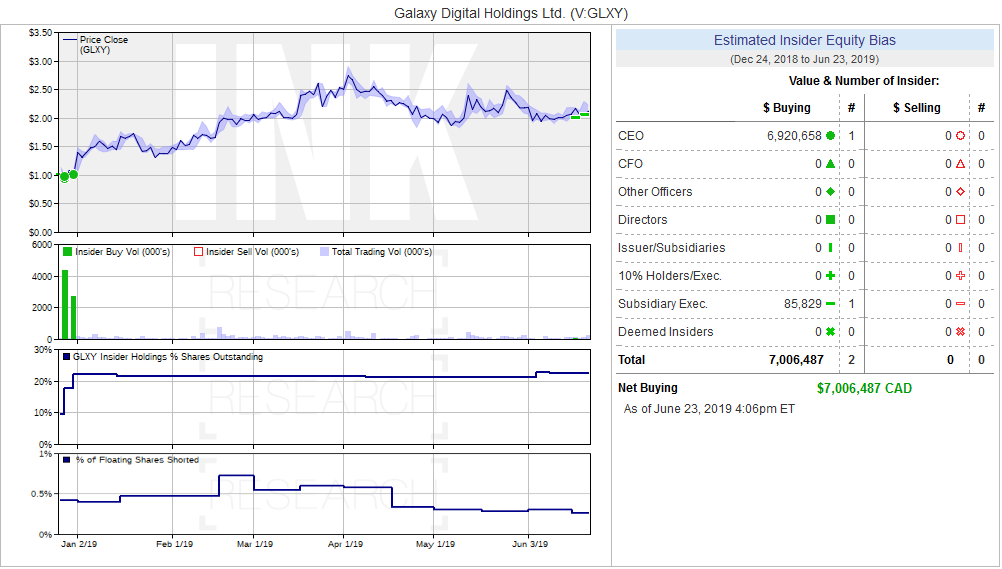Click the shorter green insider buy volume bar
This screenshot has height=569, width=1002.
tap(73, 318)
